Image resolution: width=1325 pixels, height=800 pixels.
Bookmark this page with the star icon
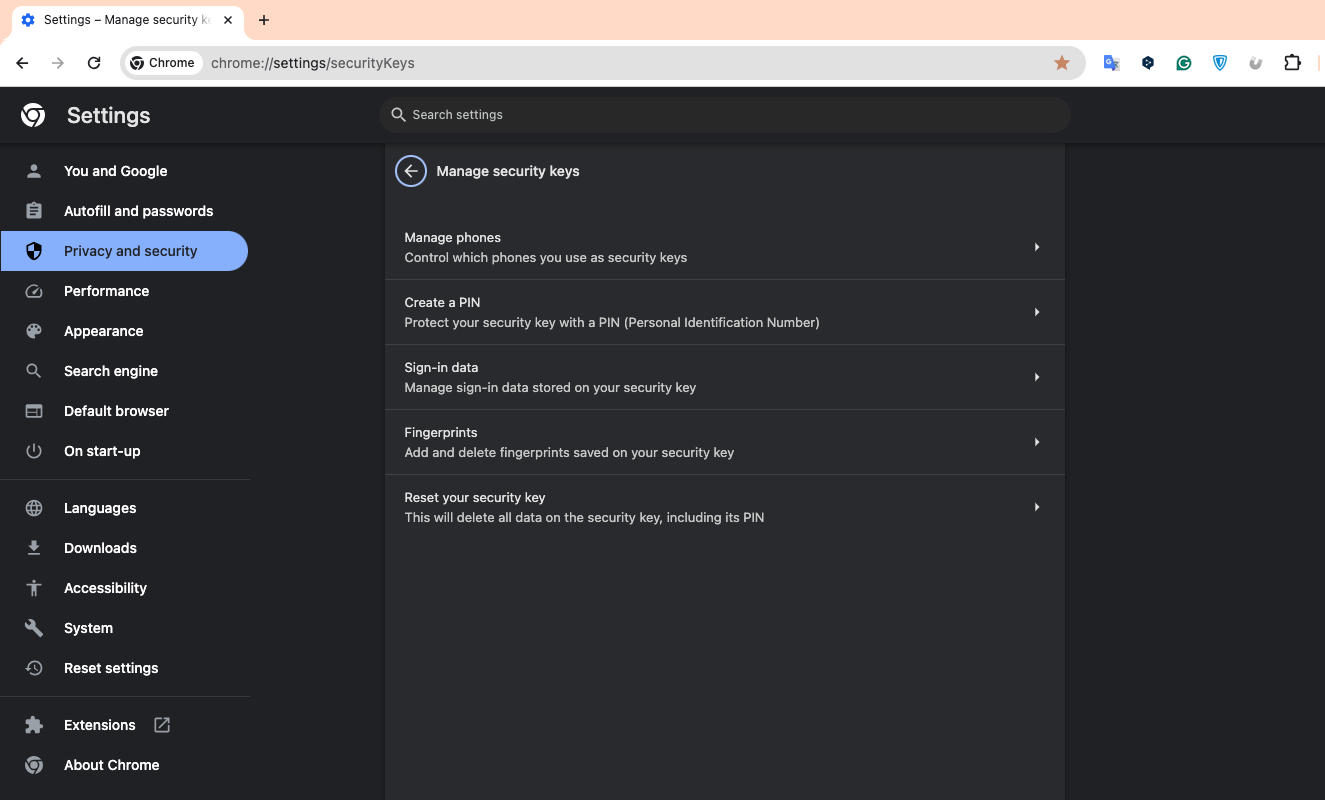pyautogui.click(x=1062, y=63)
